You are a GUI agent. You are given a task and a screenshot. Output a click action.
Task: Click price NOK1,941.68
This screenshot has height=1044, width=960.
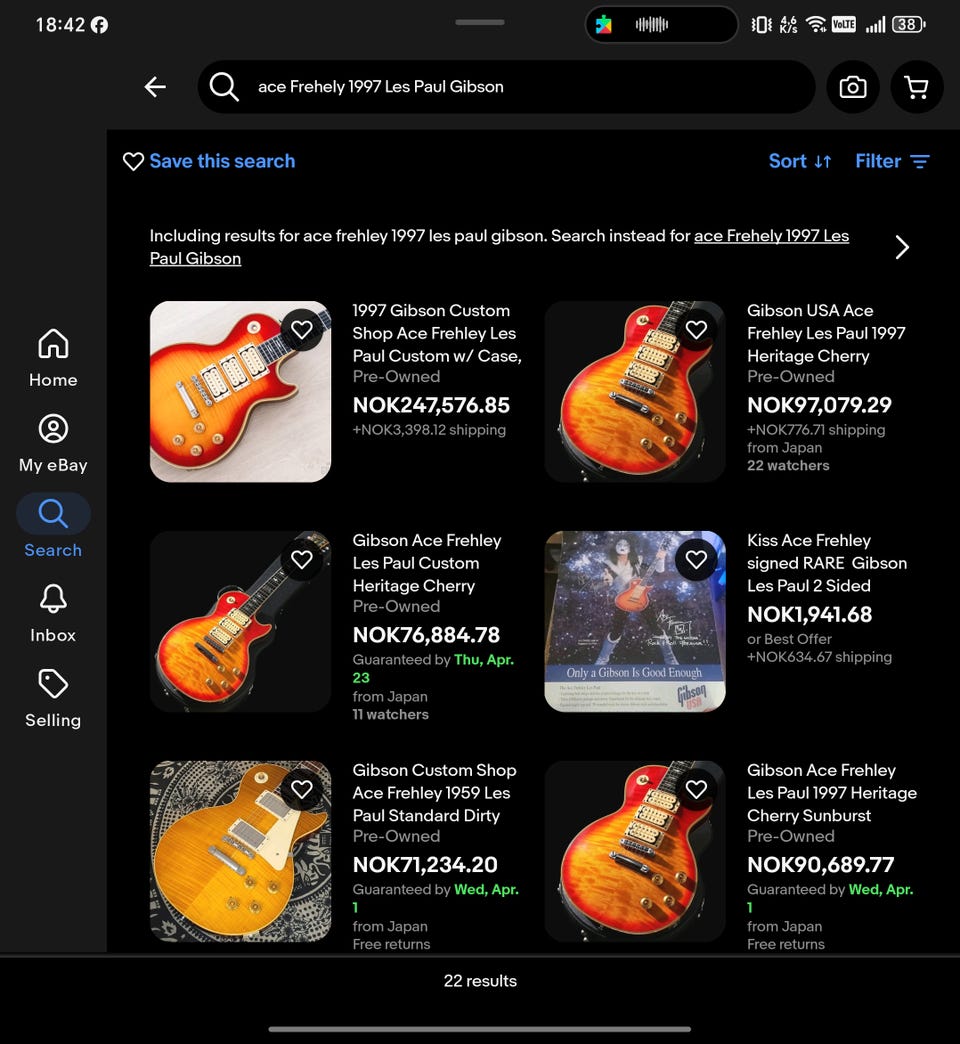coord(809,615)
